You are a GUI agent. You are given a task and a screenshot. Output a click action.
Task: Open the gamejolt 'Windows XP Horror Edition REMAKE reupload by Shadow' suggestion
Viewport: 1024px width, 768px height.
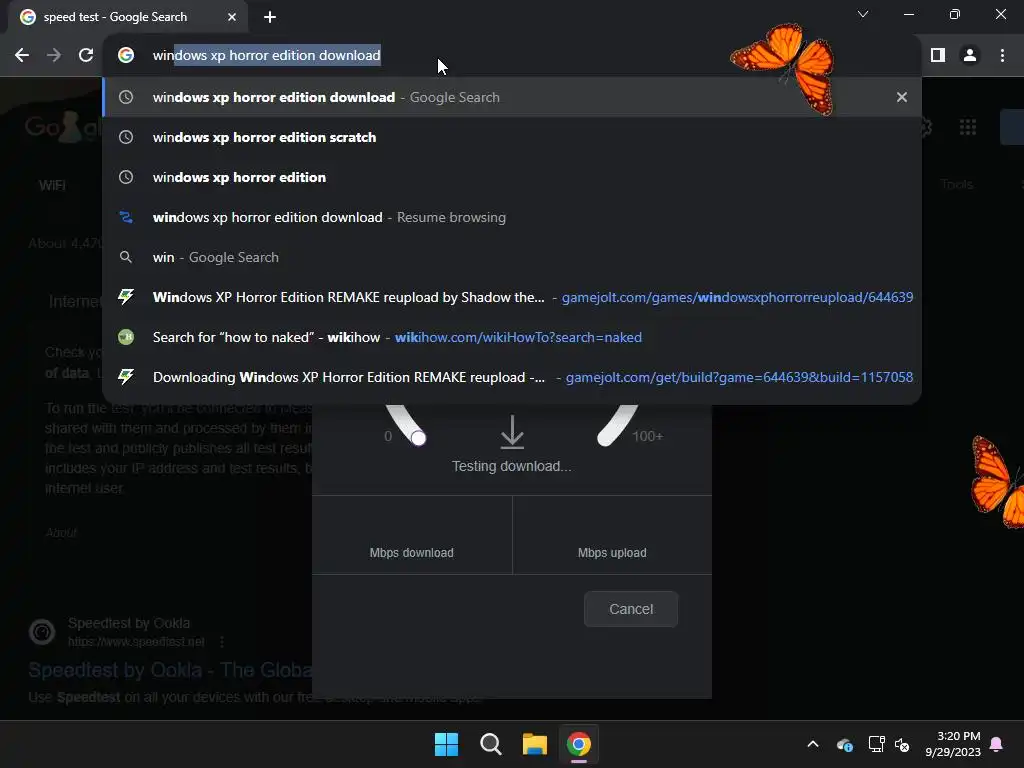click(x=512, y=297)
